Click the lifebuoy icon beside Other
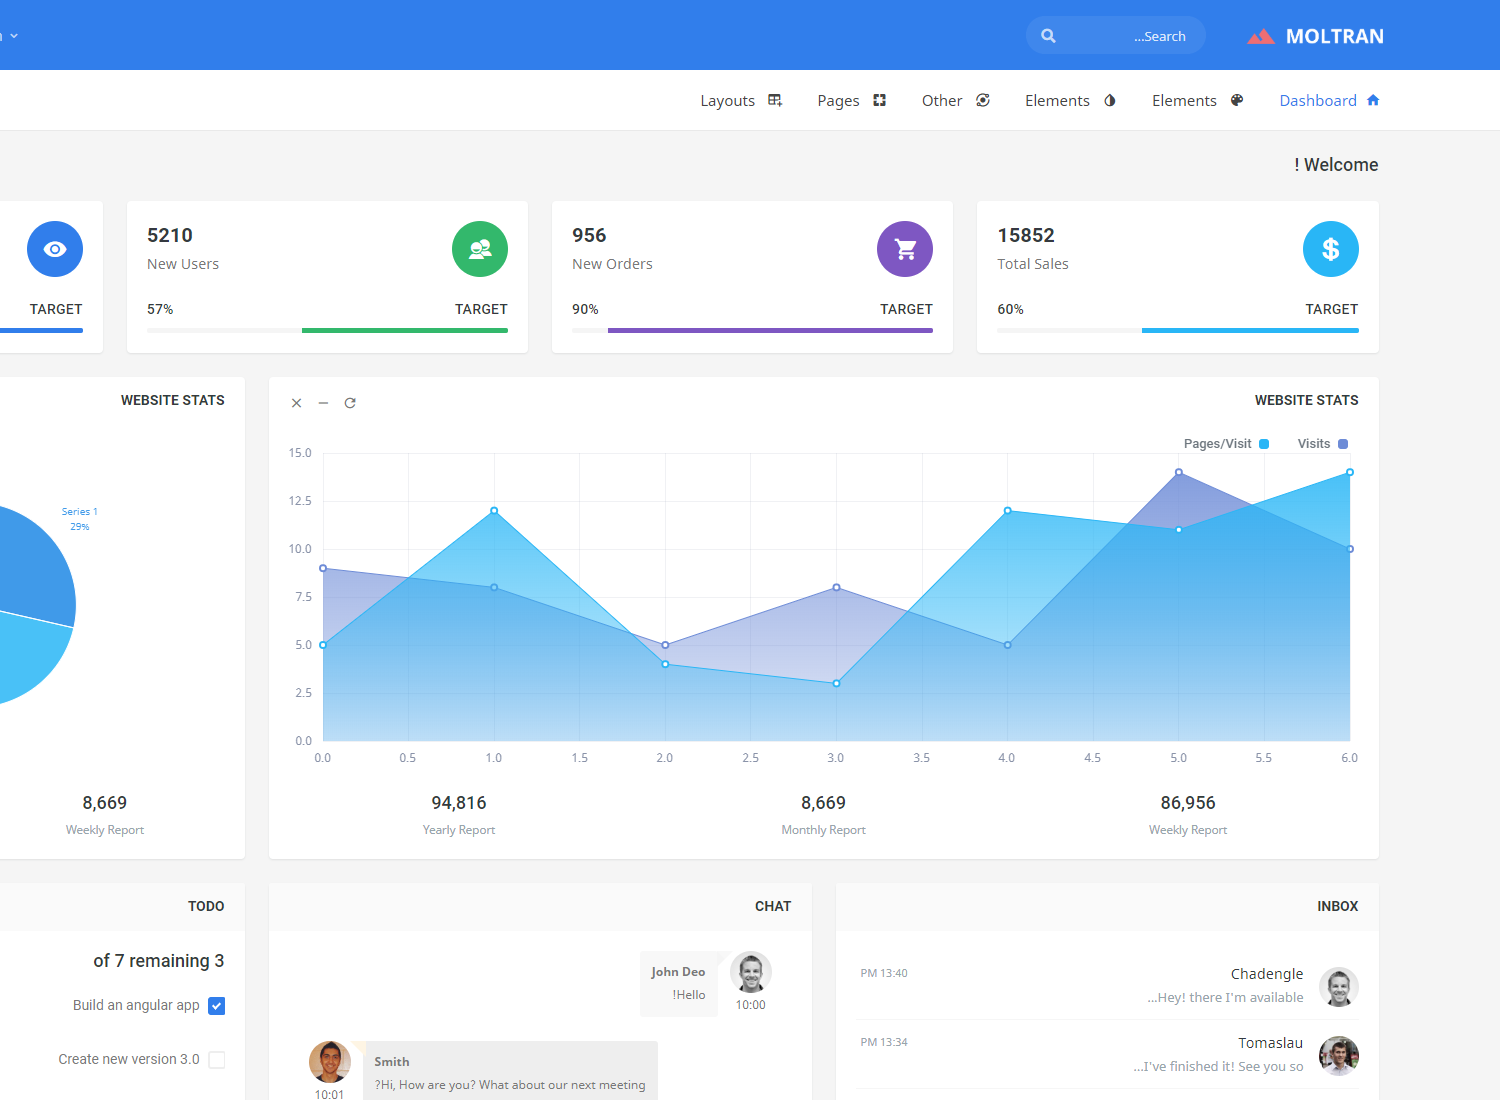The height and width of the screenshot is (1100, 1500). pyautogui.click(x=983, y=100)
